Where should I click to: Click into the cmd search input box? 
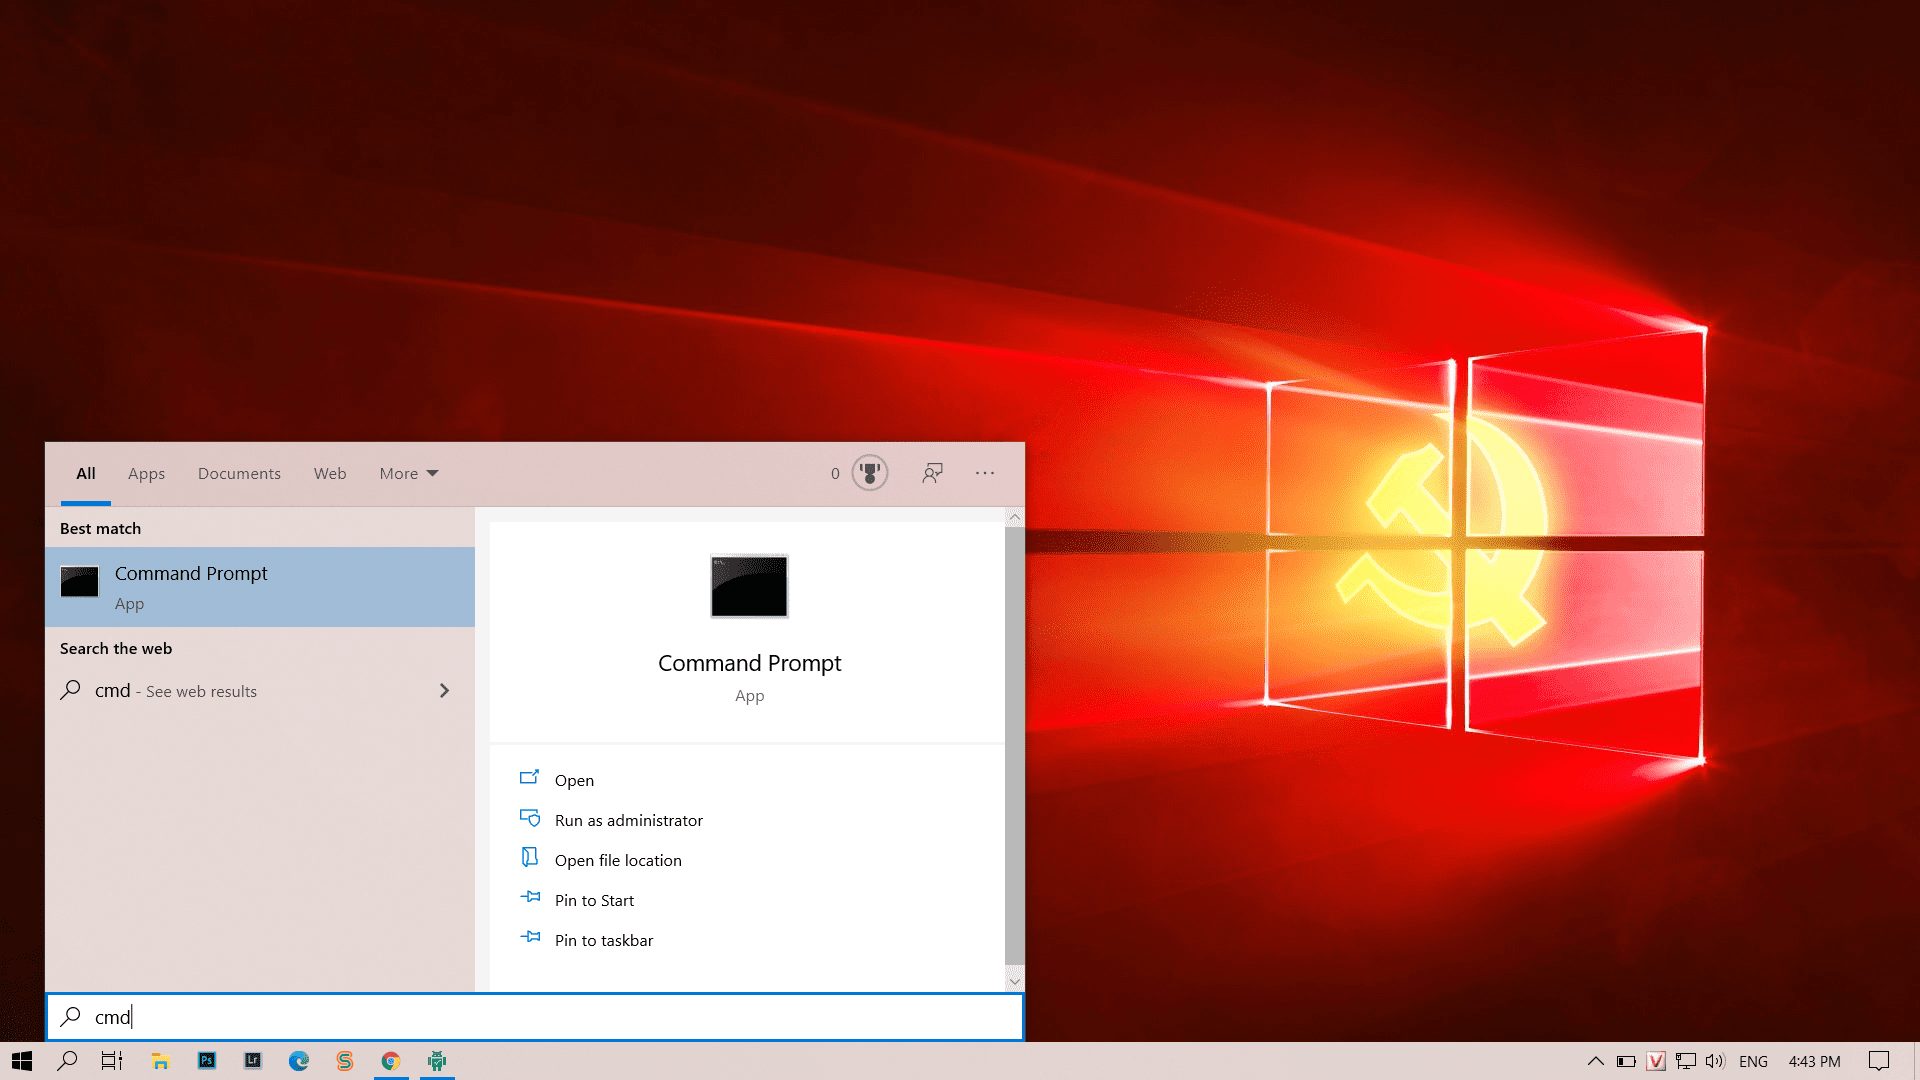[x=535, y=1017]
